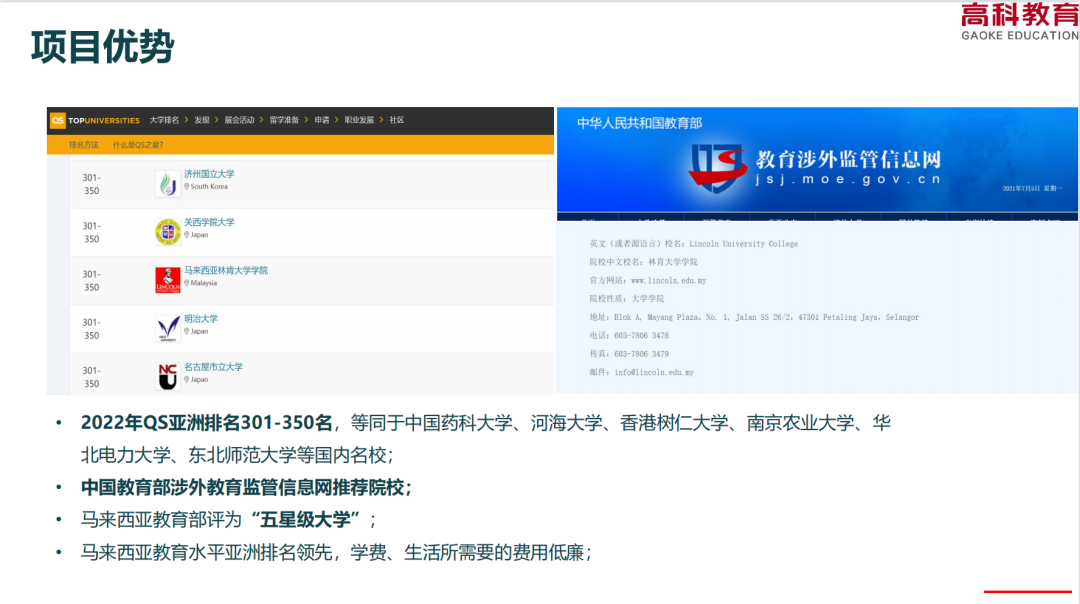
Task: Click the Jeju National University logo (济州国立大学)
Action: tap(167, 184)
